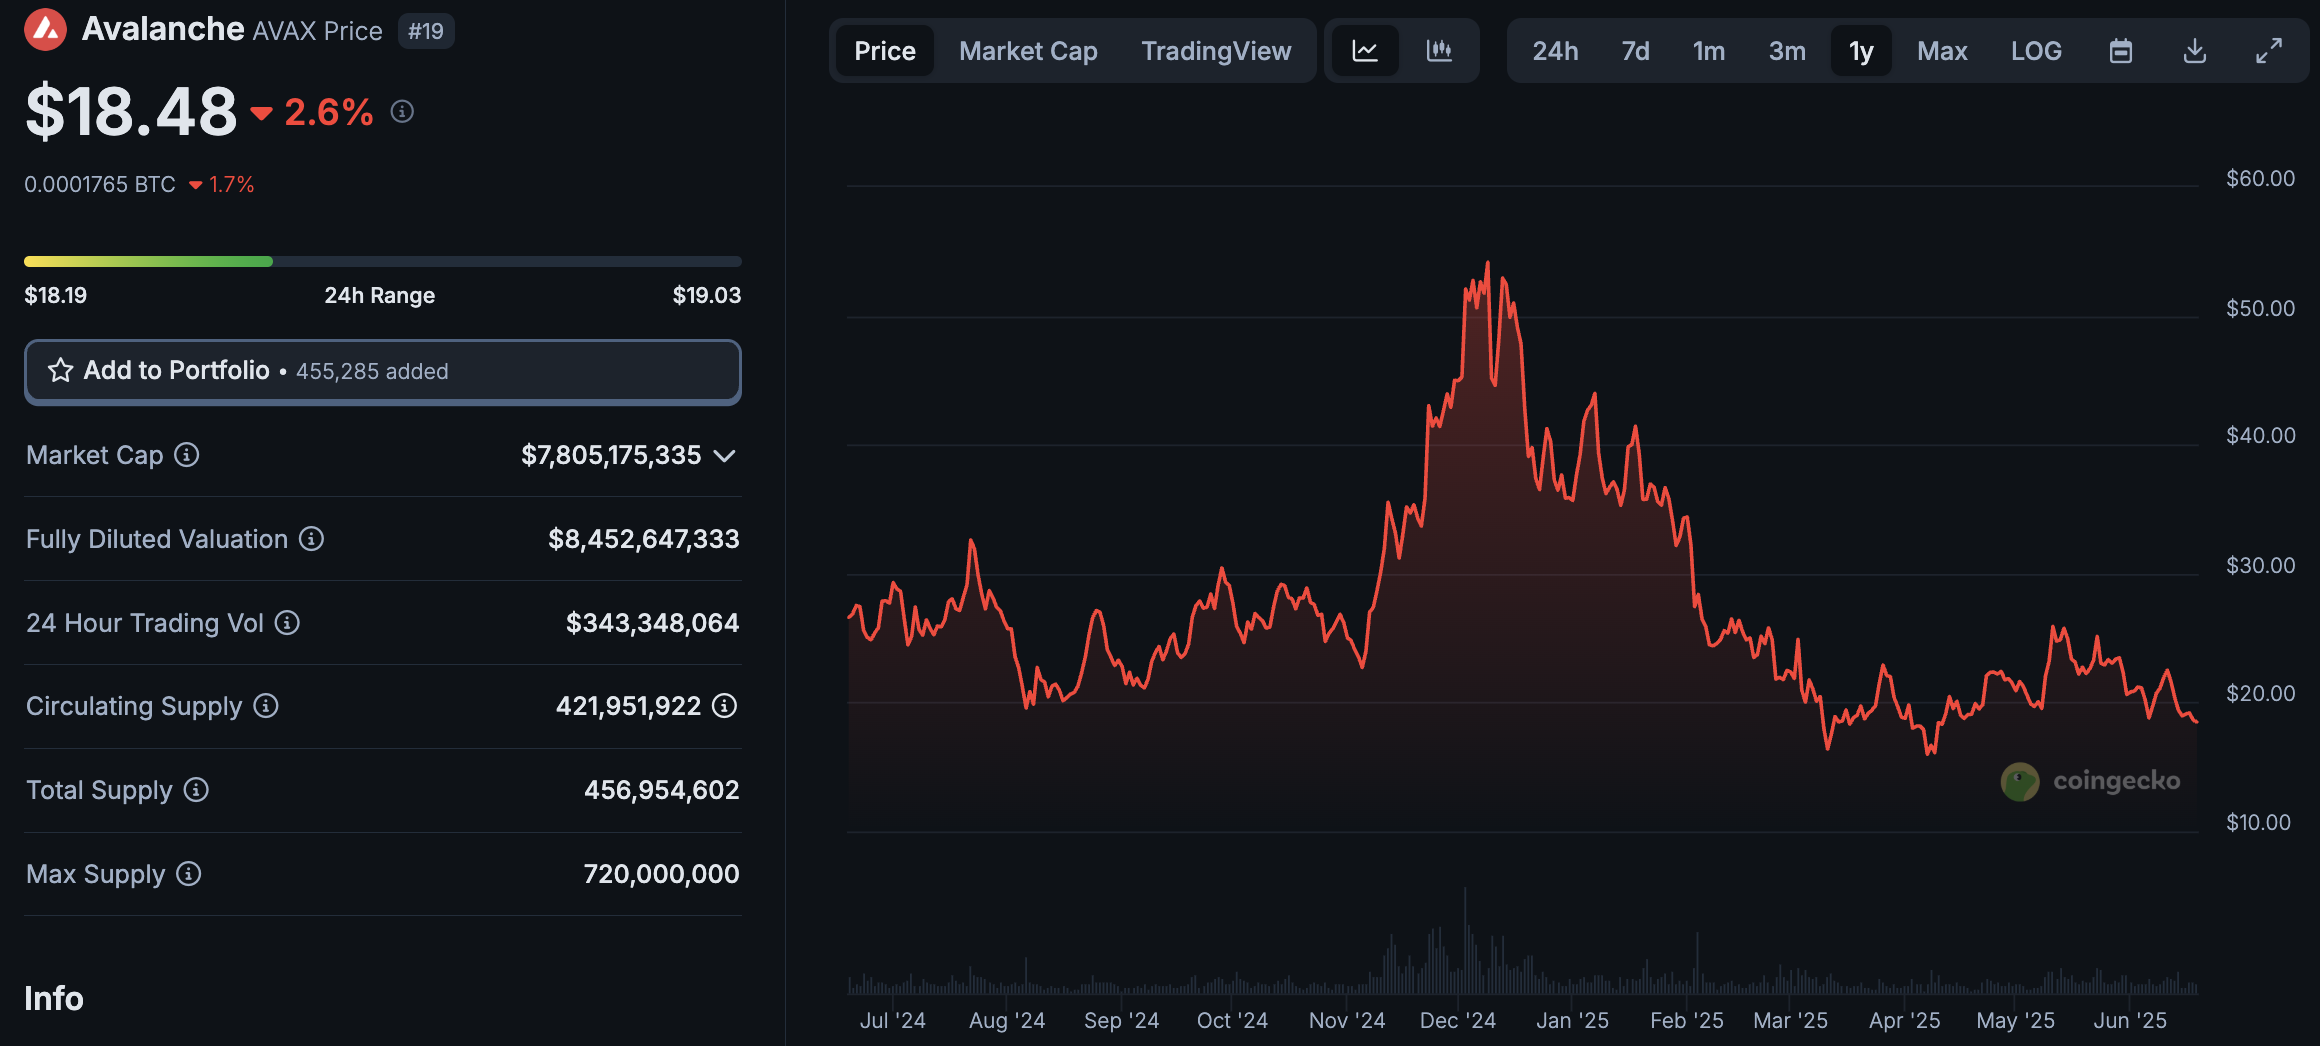2320x1046 pixels.
Task: Click the $18.19 range low value
Action: 56,295
